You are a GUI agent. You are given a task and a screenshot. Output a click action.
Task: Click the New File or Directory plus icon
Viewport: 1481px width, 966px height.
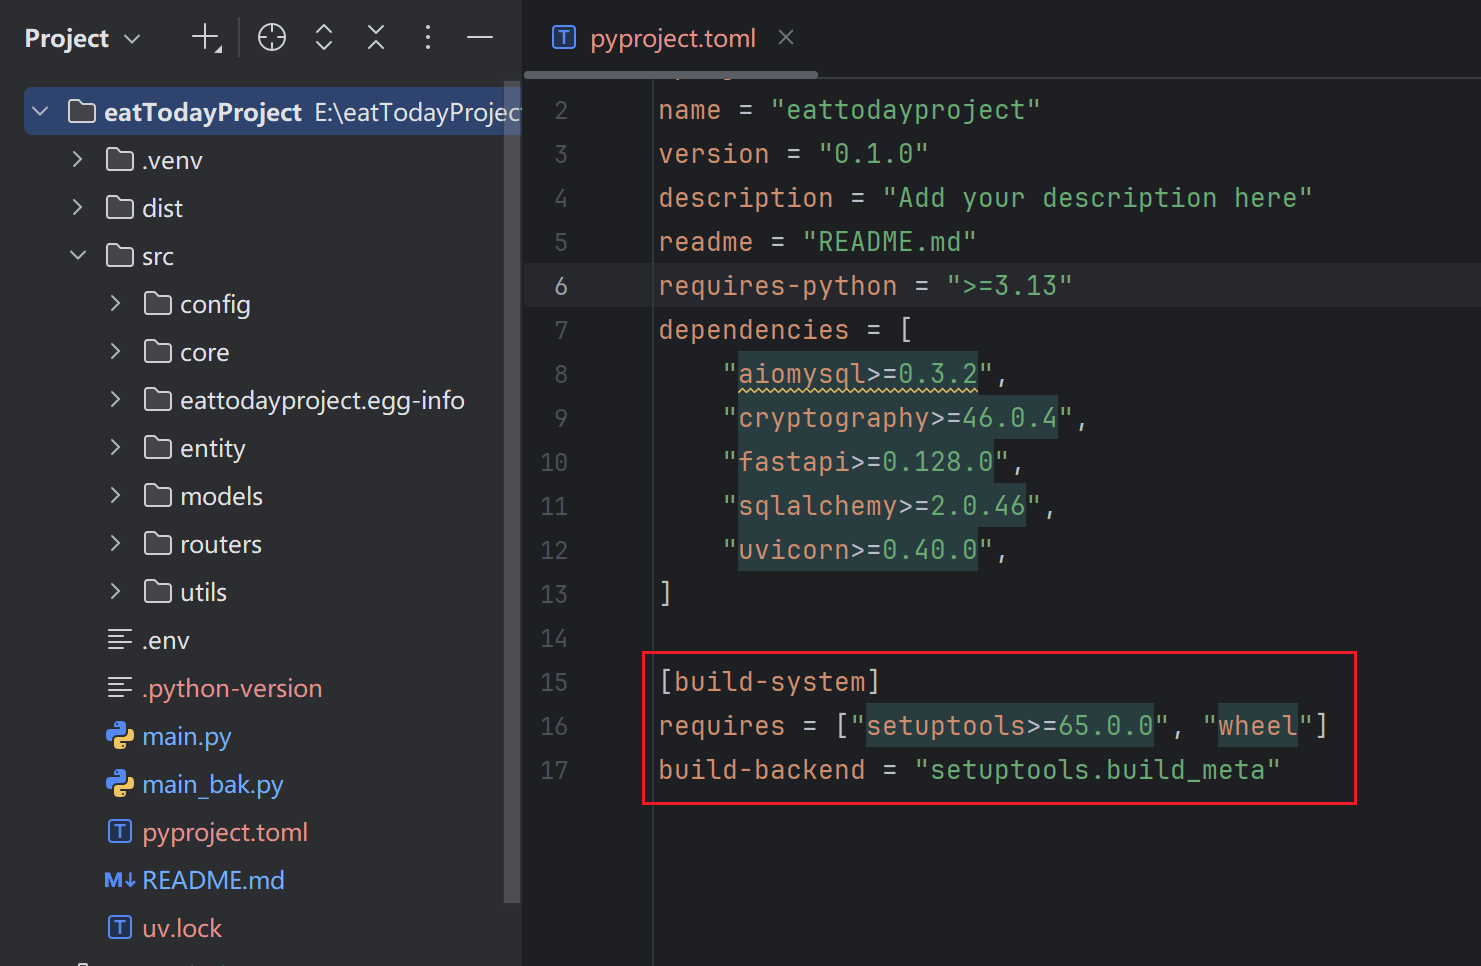tap(205, 38)
